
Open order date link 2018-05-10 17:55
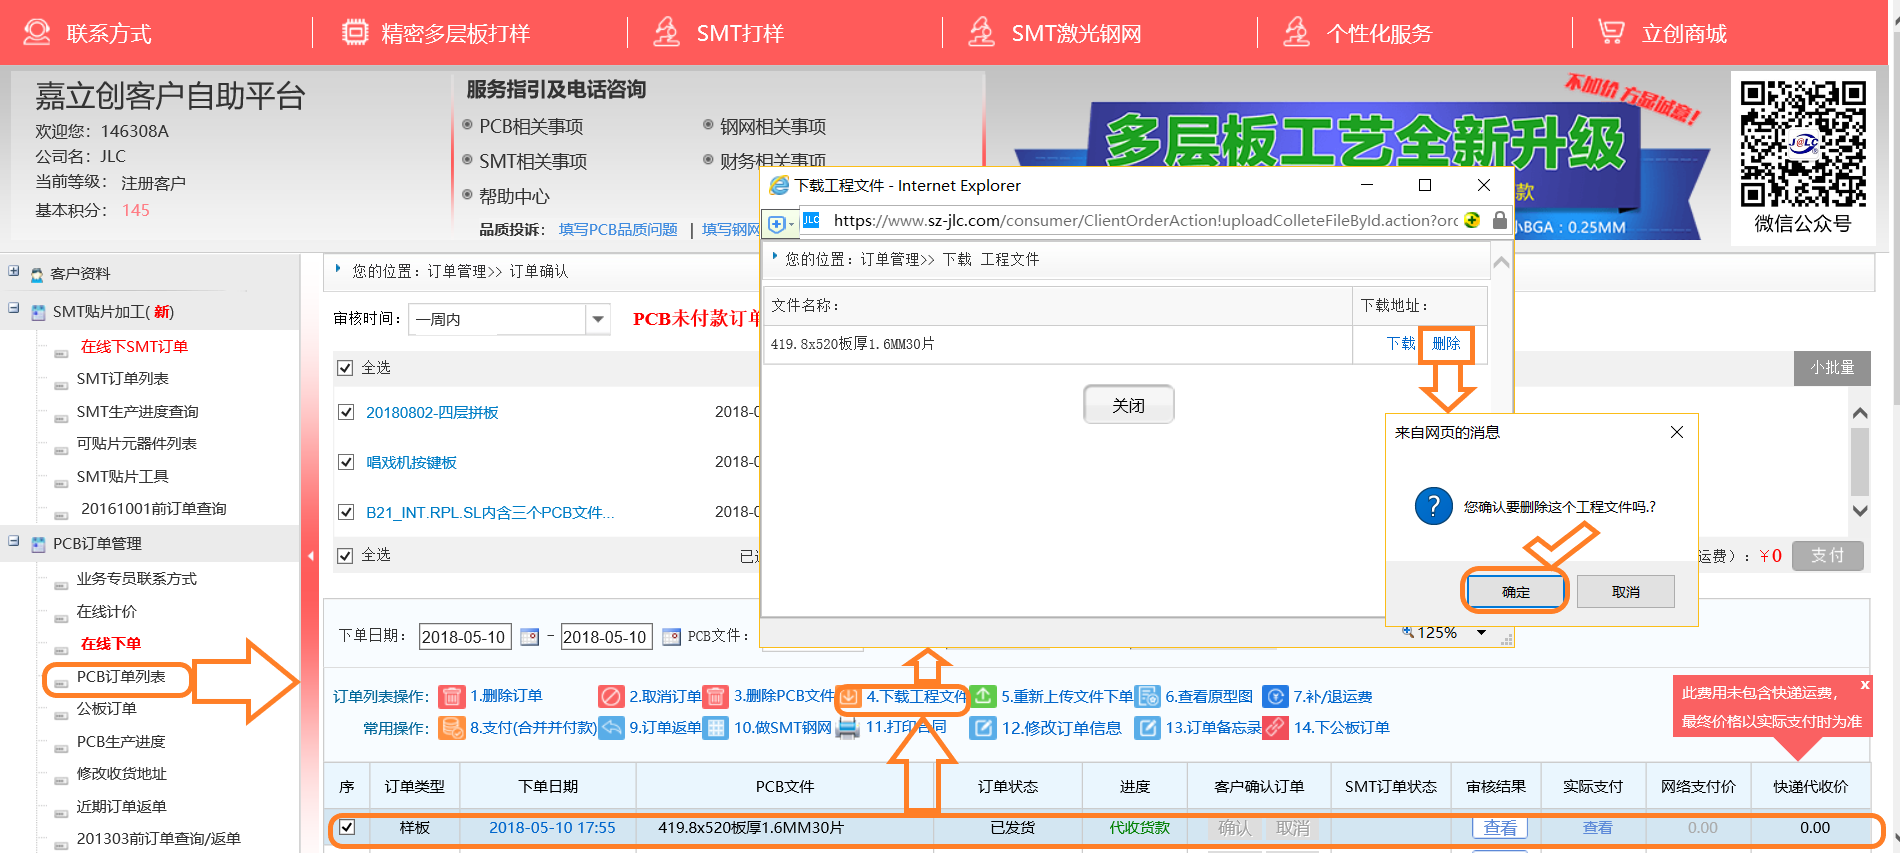552,828
